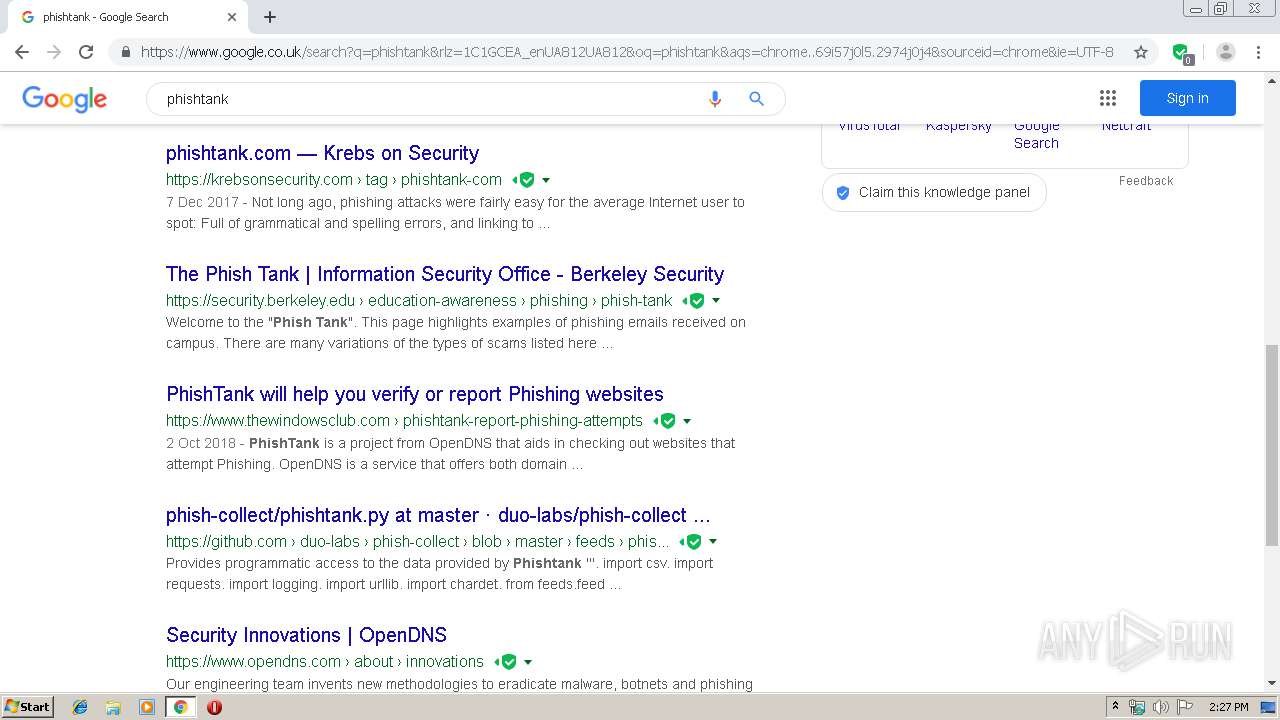1280x720 pixels.
Task: Click the thewindowsclub.com URL breadcrumb
Action: click(x=404, y=421)
